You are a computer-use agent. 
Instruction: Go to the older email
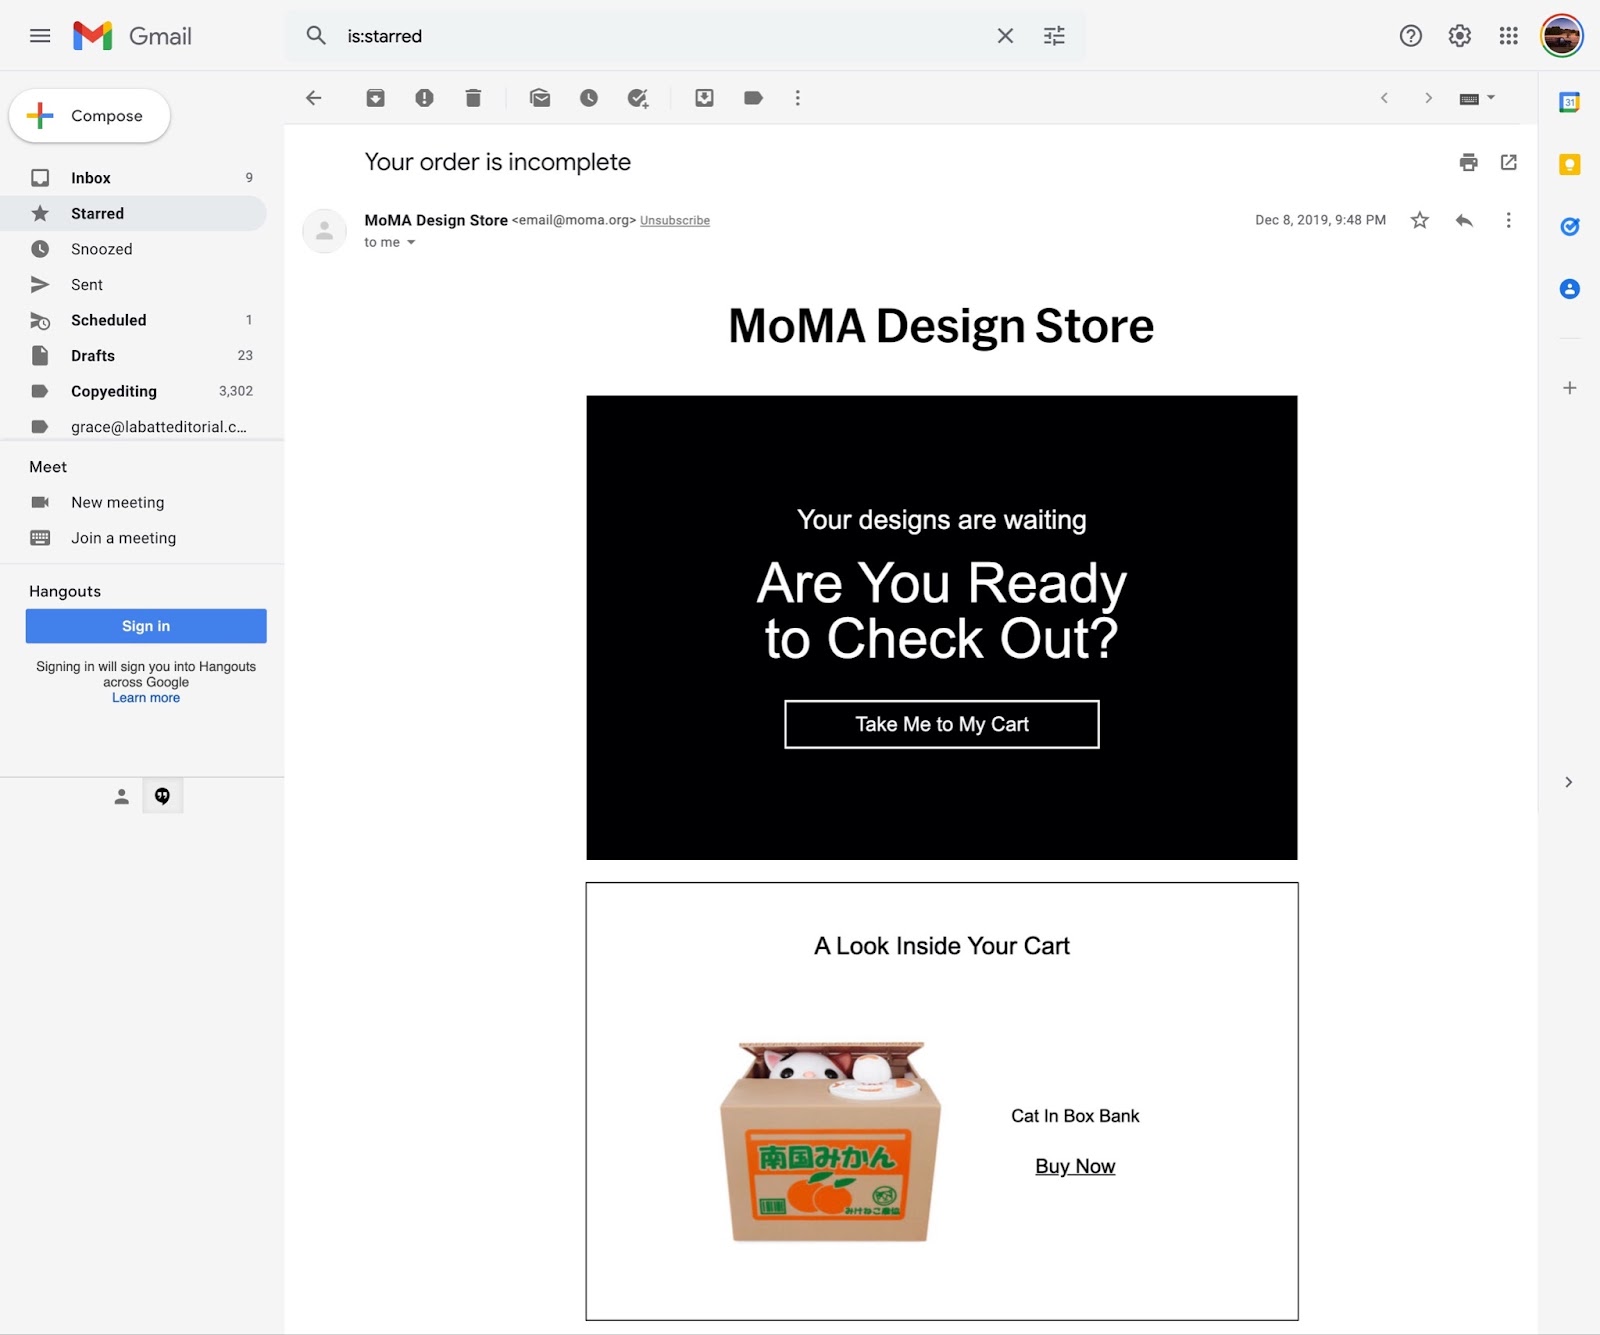click(x=1428, y=98)
